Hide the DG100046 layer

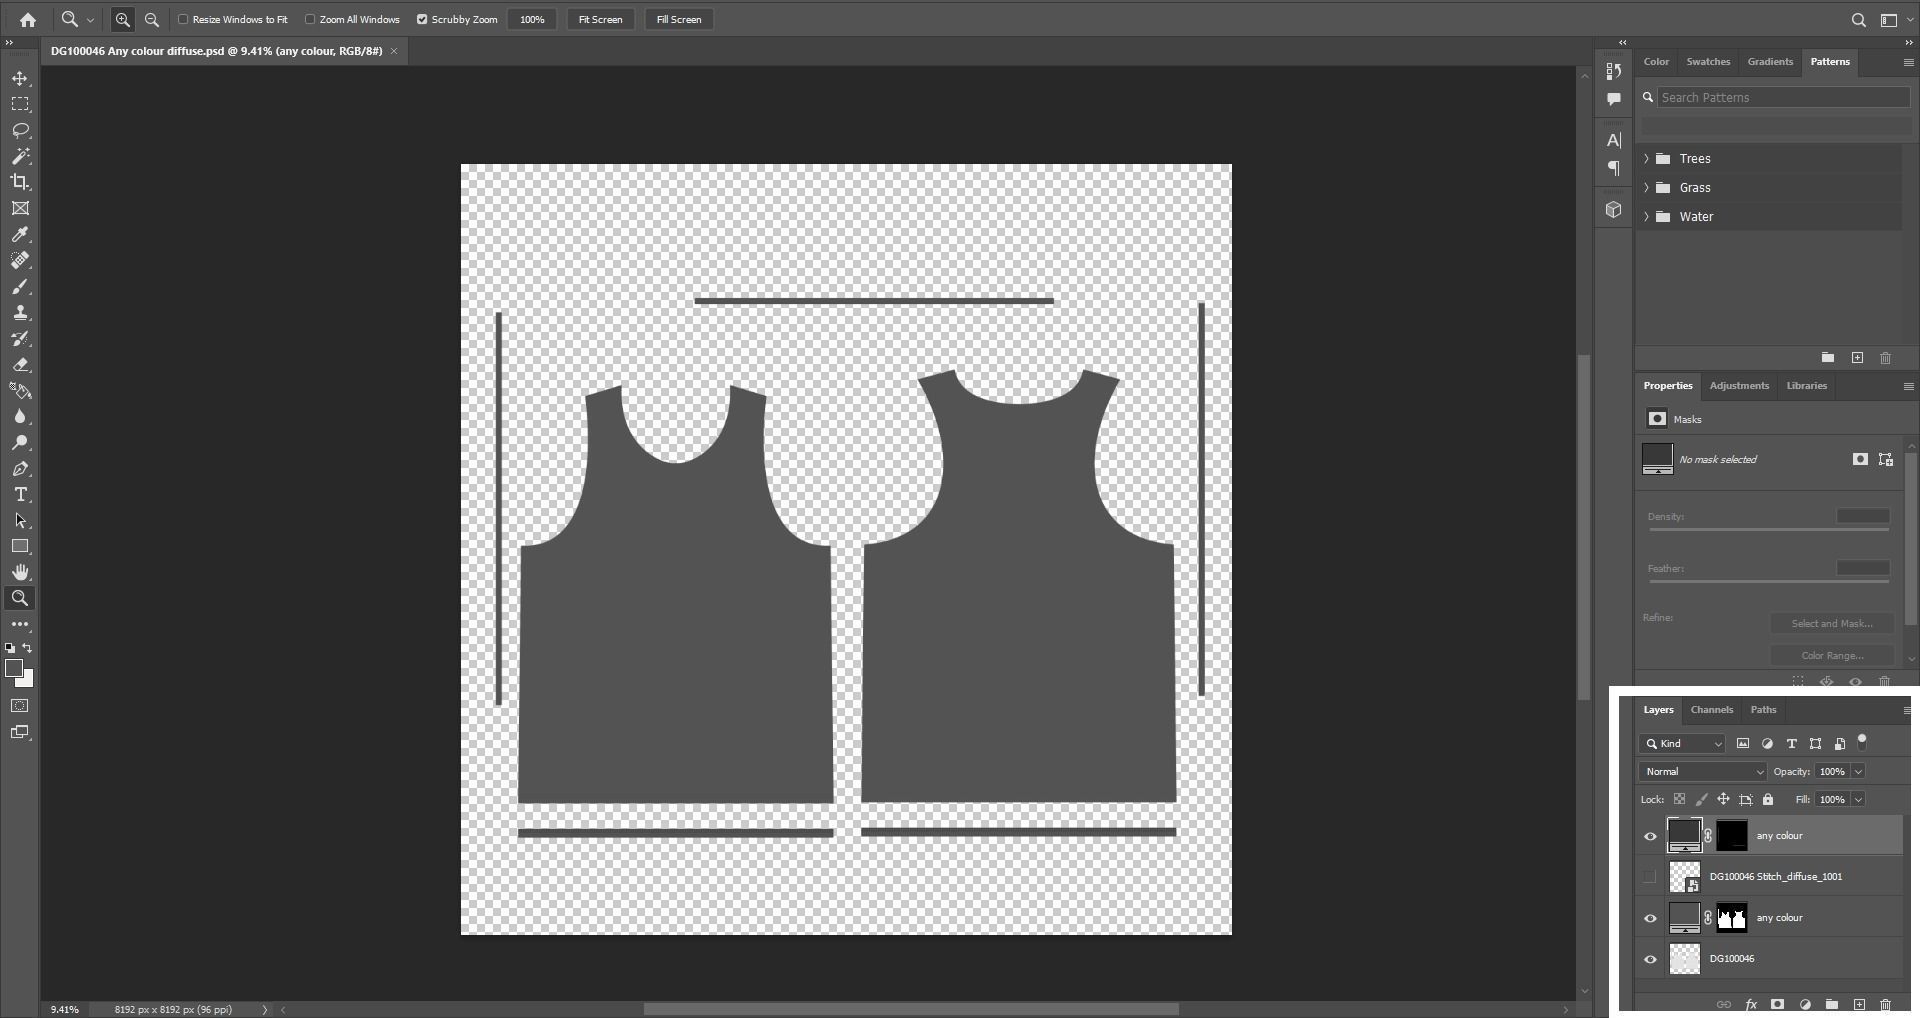(x=1650, y=959)
